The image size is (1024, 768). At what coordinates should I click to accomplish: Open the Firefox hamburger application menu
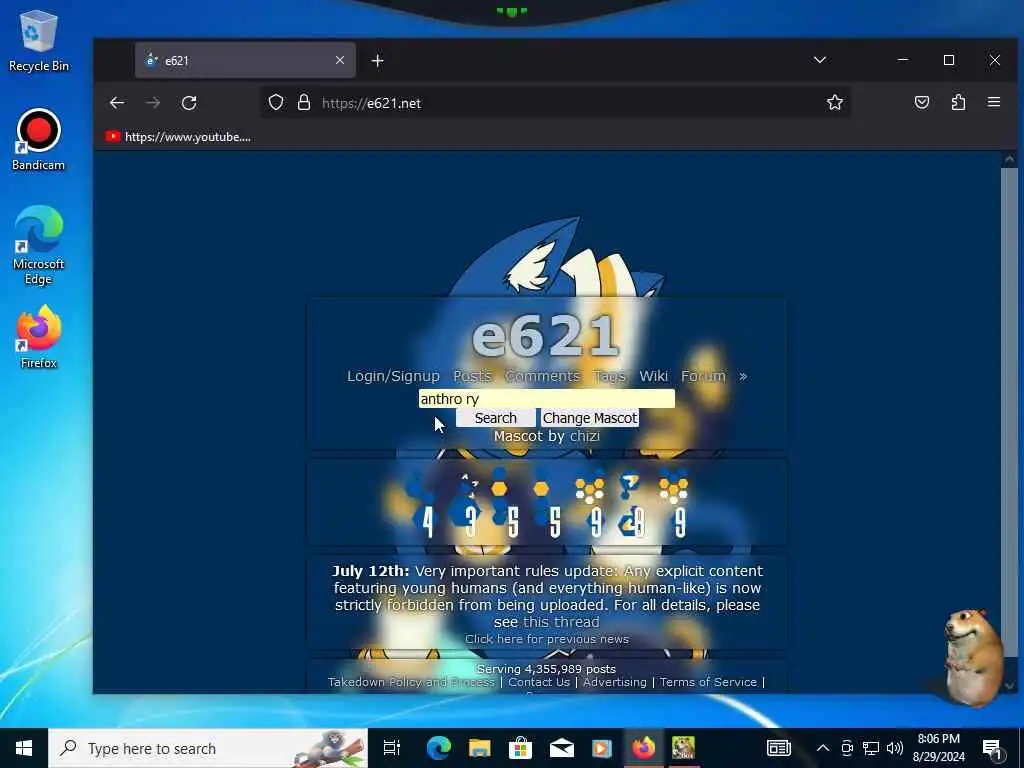point(994,102)
